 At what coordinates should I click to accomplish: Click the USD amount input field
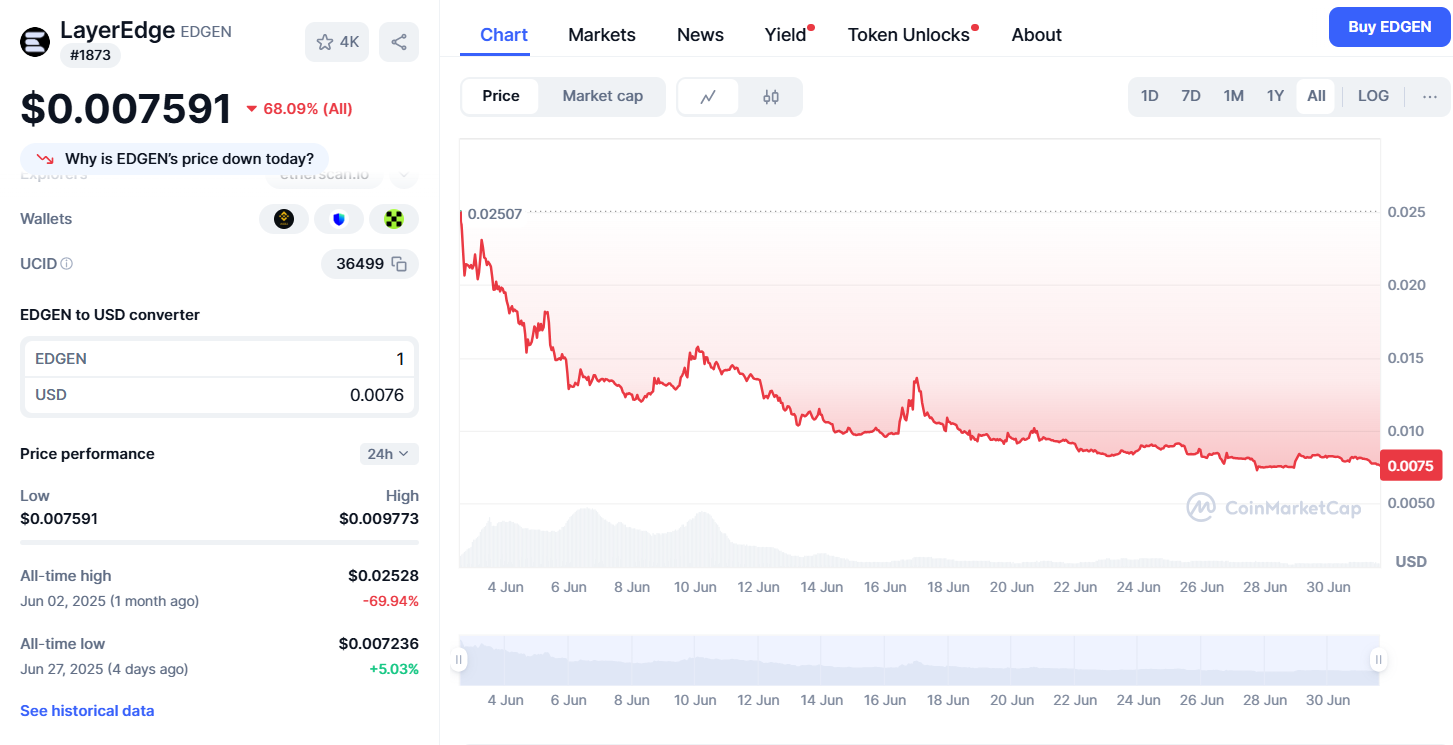coord(219,395)
